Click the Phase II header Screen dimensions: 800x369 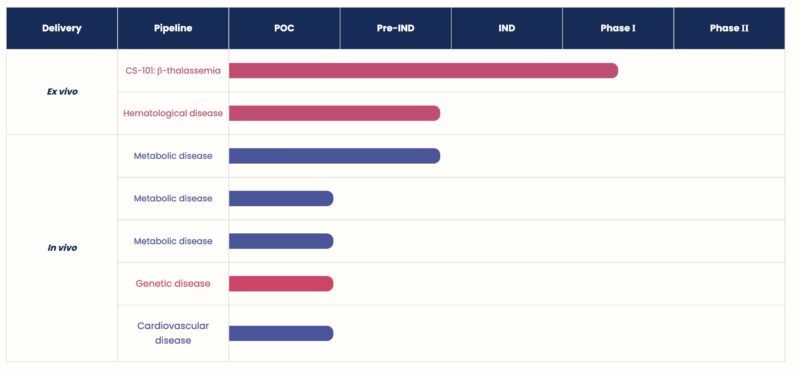coord(729,29)
